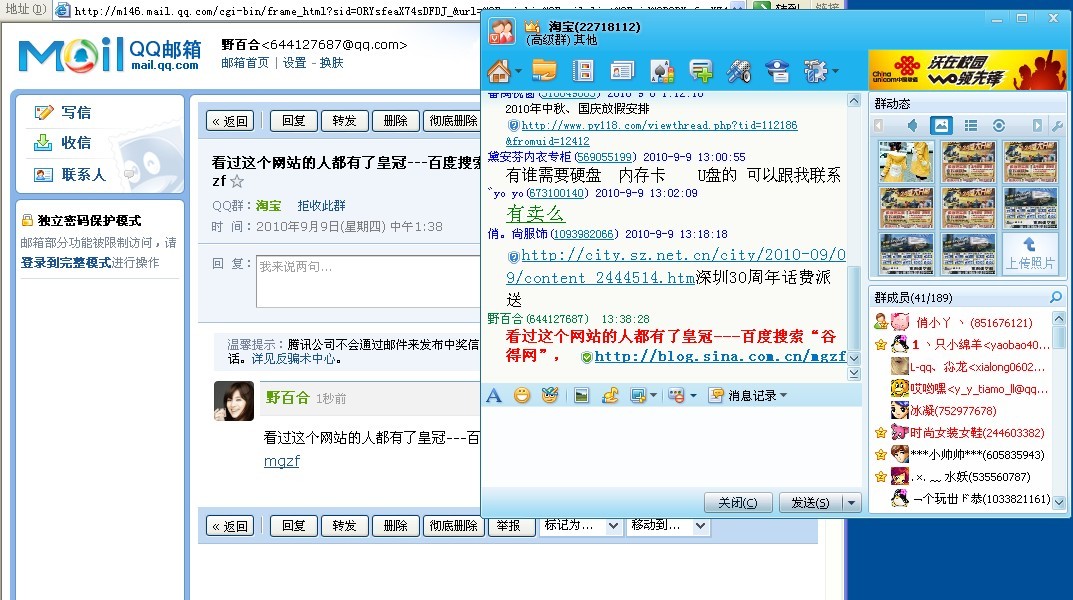Click the group home house icon
The height and width of the screenshot is (600, 1073).
coord(499,71)
